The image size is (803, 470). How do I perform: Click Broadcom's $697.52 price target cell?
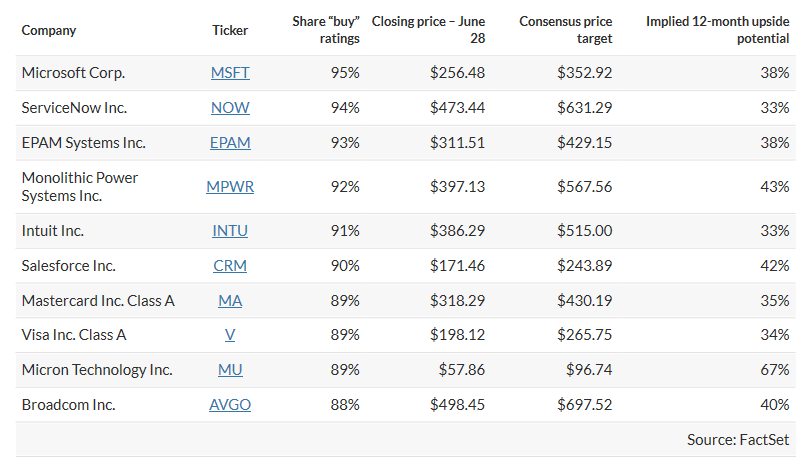(x=585, y=405)
